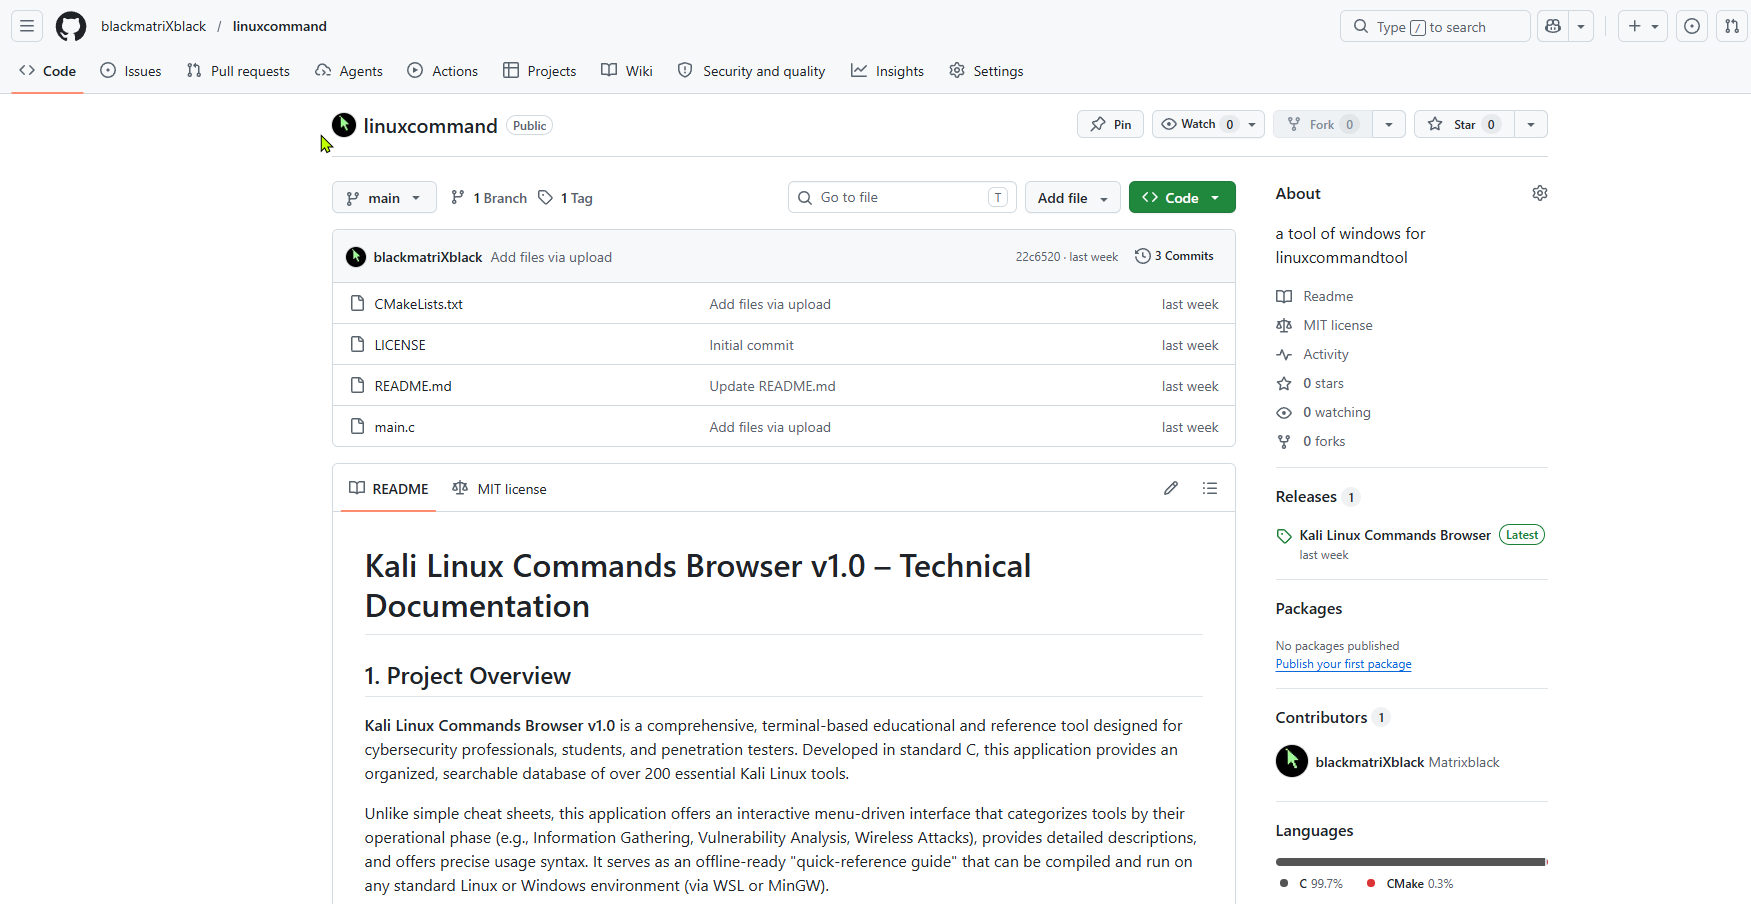Image resolution: width=1751 pixels, height=904 pixels.
Task: Focus the Go to file search field
Action: 902,197
